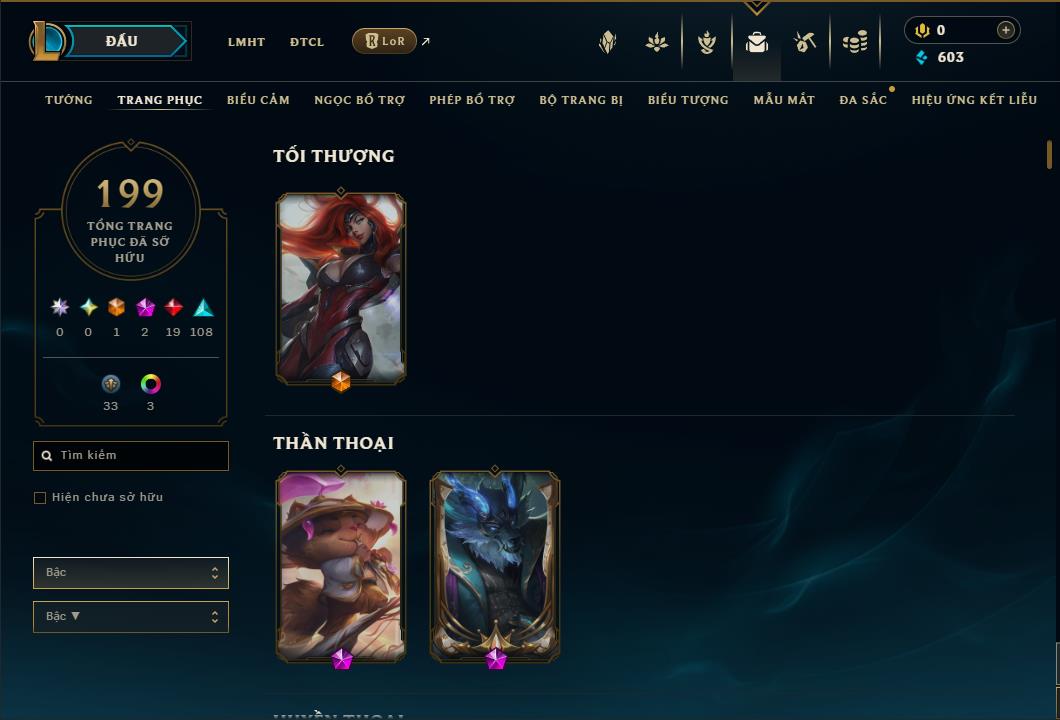
Task: Select the Teemo skin thumbnail under THẦN THOẠI
Action: click(x=341, y=567)
